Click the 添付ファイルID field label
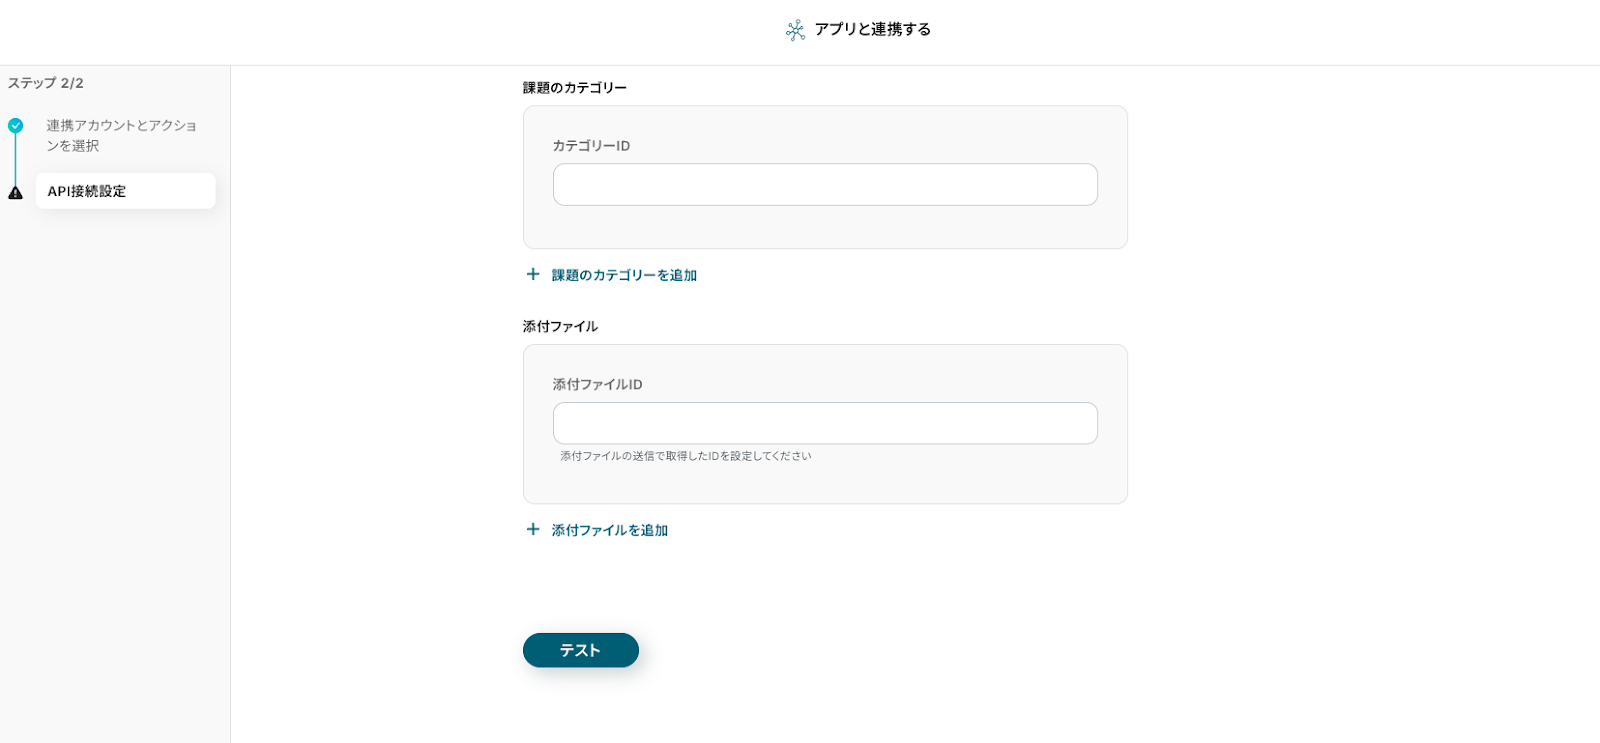This screenshot has height=743, width=1600. (x=597, y=385)
